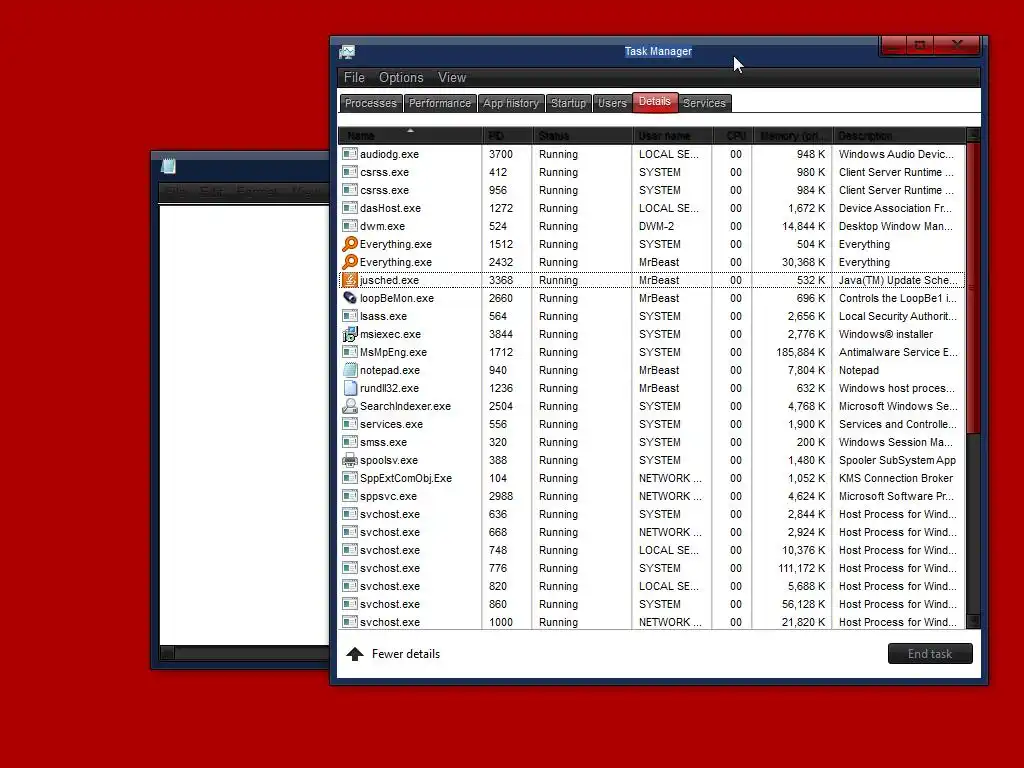Image resolution: width=1024 pixels, height=768 pixels.
Task: Open the View menu
Action: point(452,77)
